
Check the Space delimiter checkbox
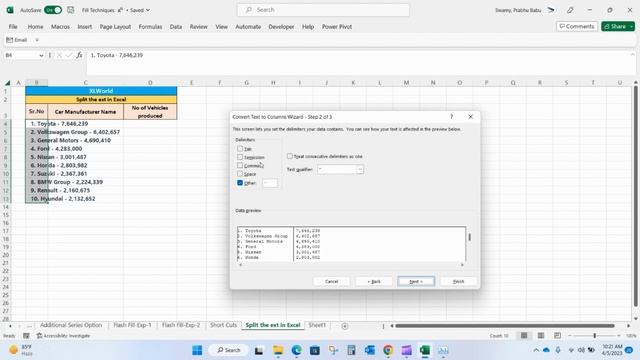pos(240,174)
